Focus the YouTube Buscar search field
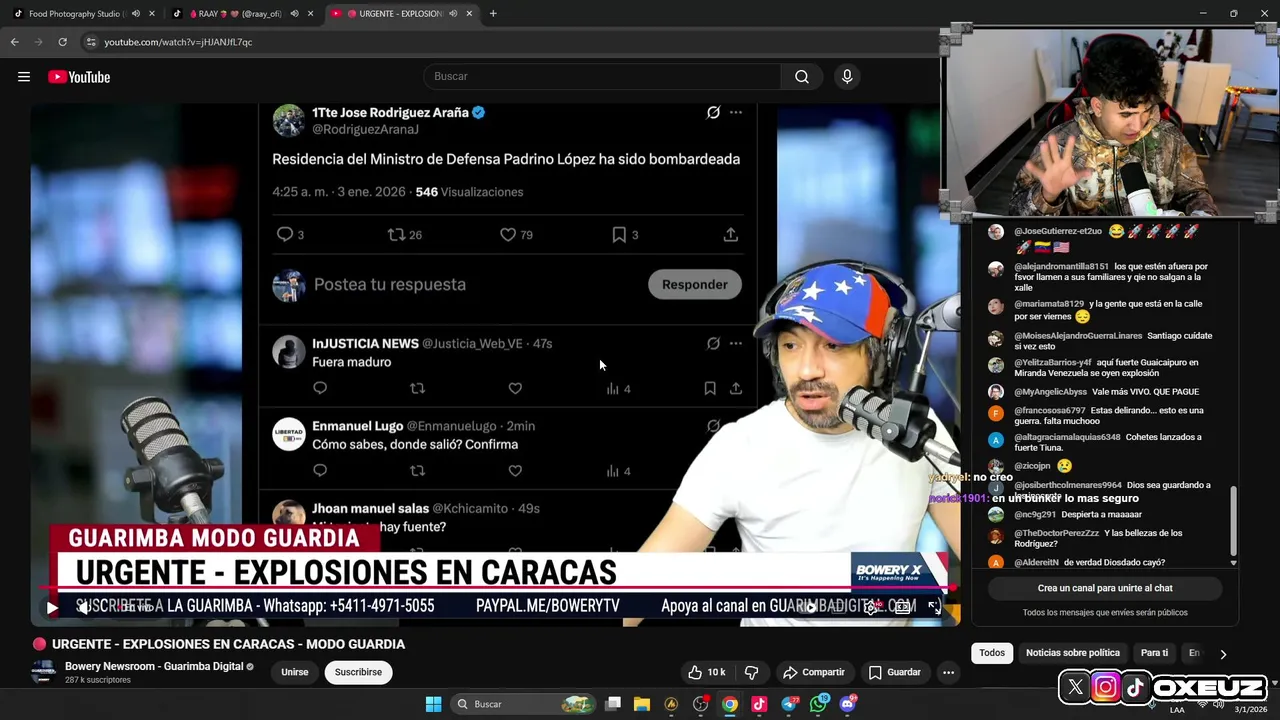Screen dimensions: 1280x720 (x=603, y=77)
